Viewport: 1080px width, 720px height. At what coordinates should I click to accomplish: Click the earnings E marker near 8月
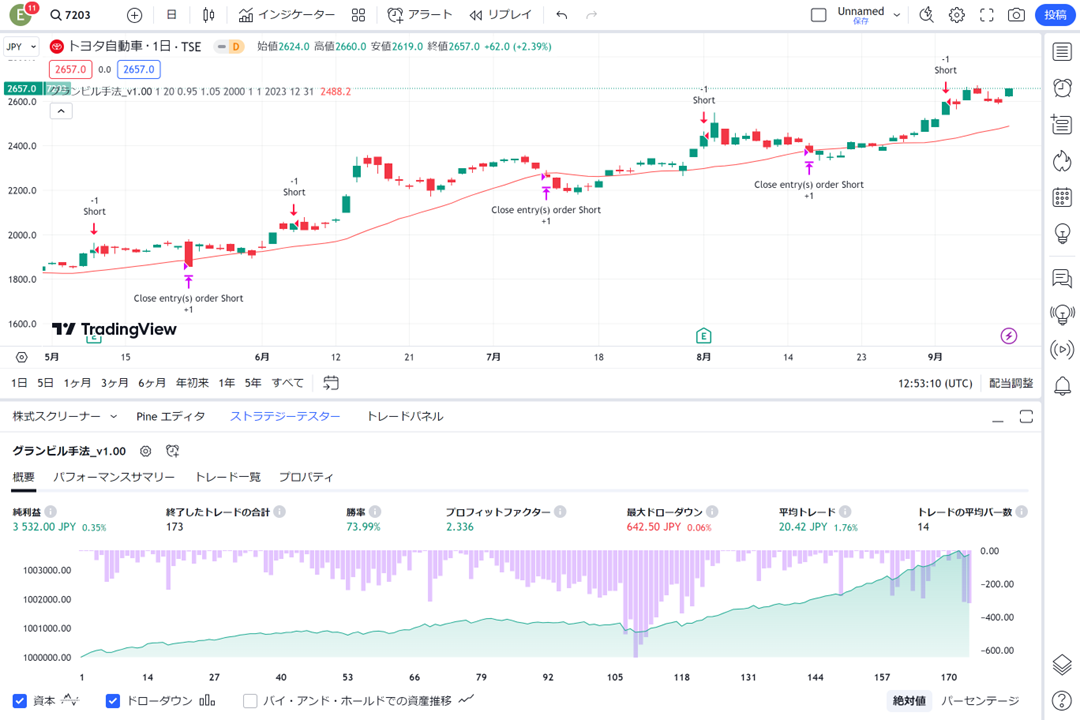(x=703, y=336)
